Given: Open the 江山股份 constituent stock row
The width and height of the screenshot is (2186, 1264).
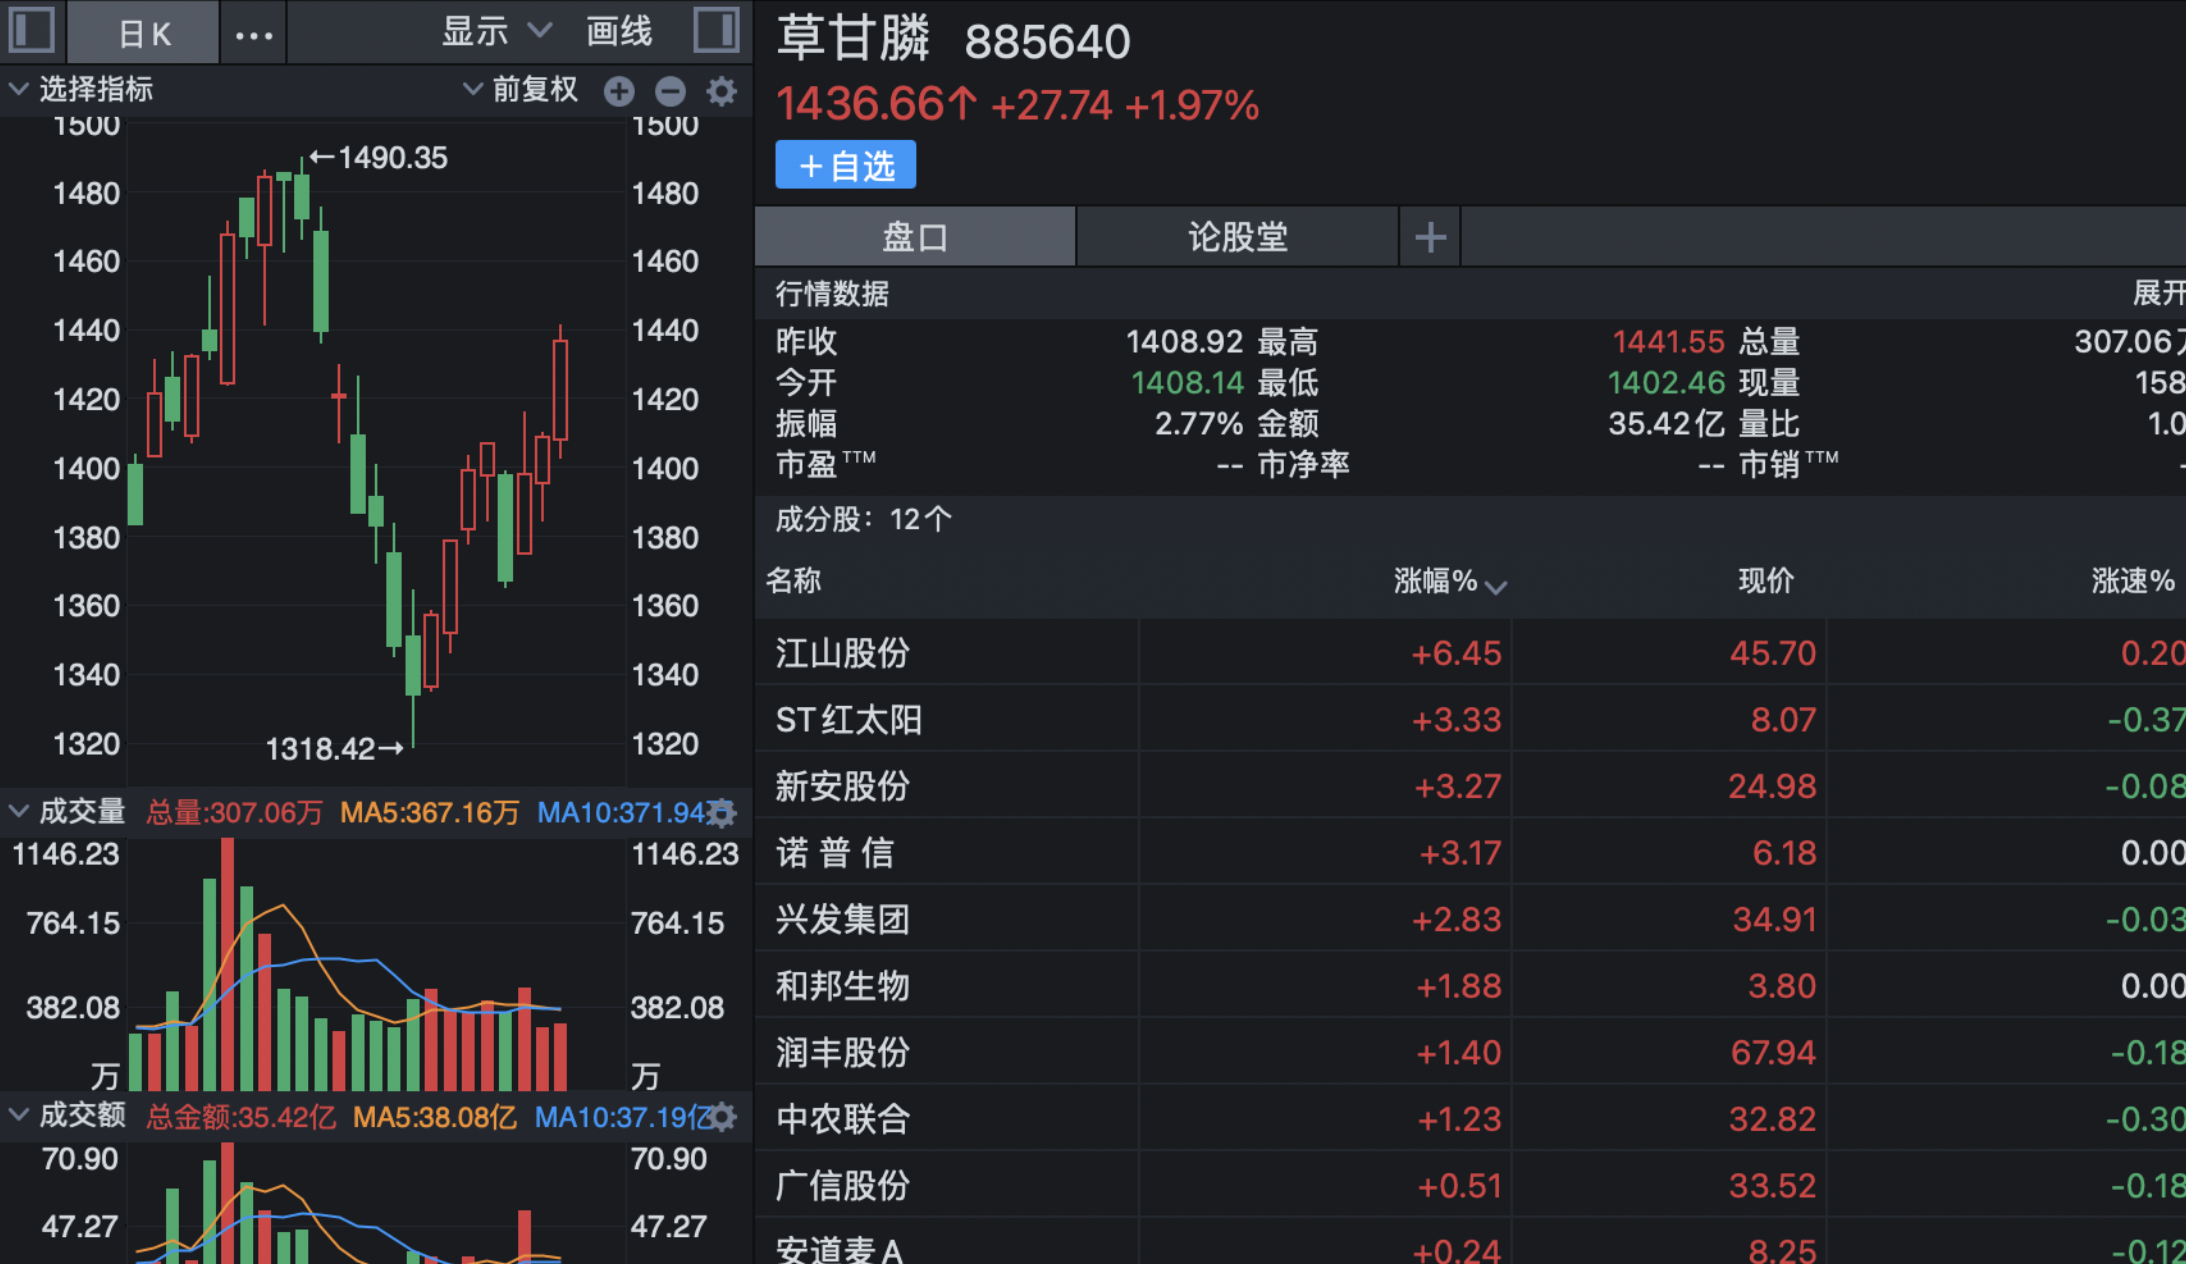Looking at the screenshot, I should (x=842, y=653).
